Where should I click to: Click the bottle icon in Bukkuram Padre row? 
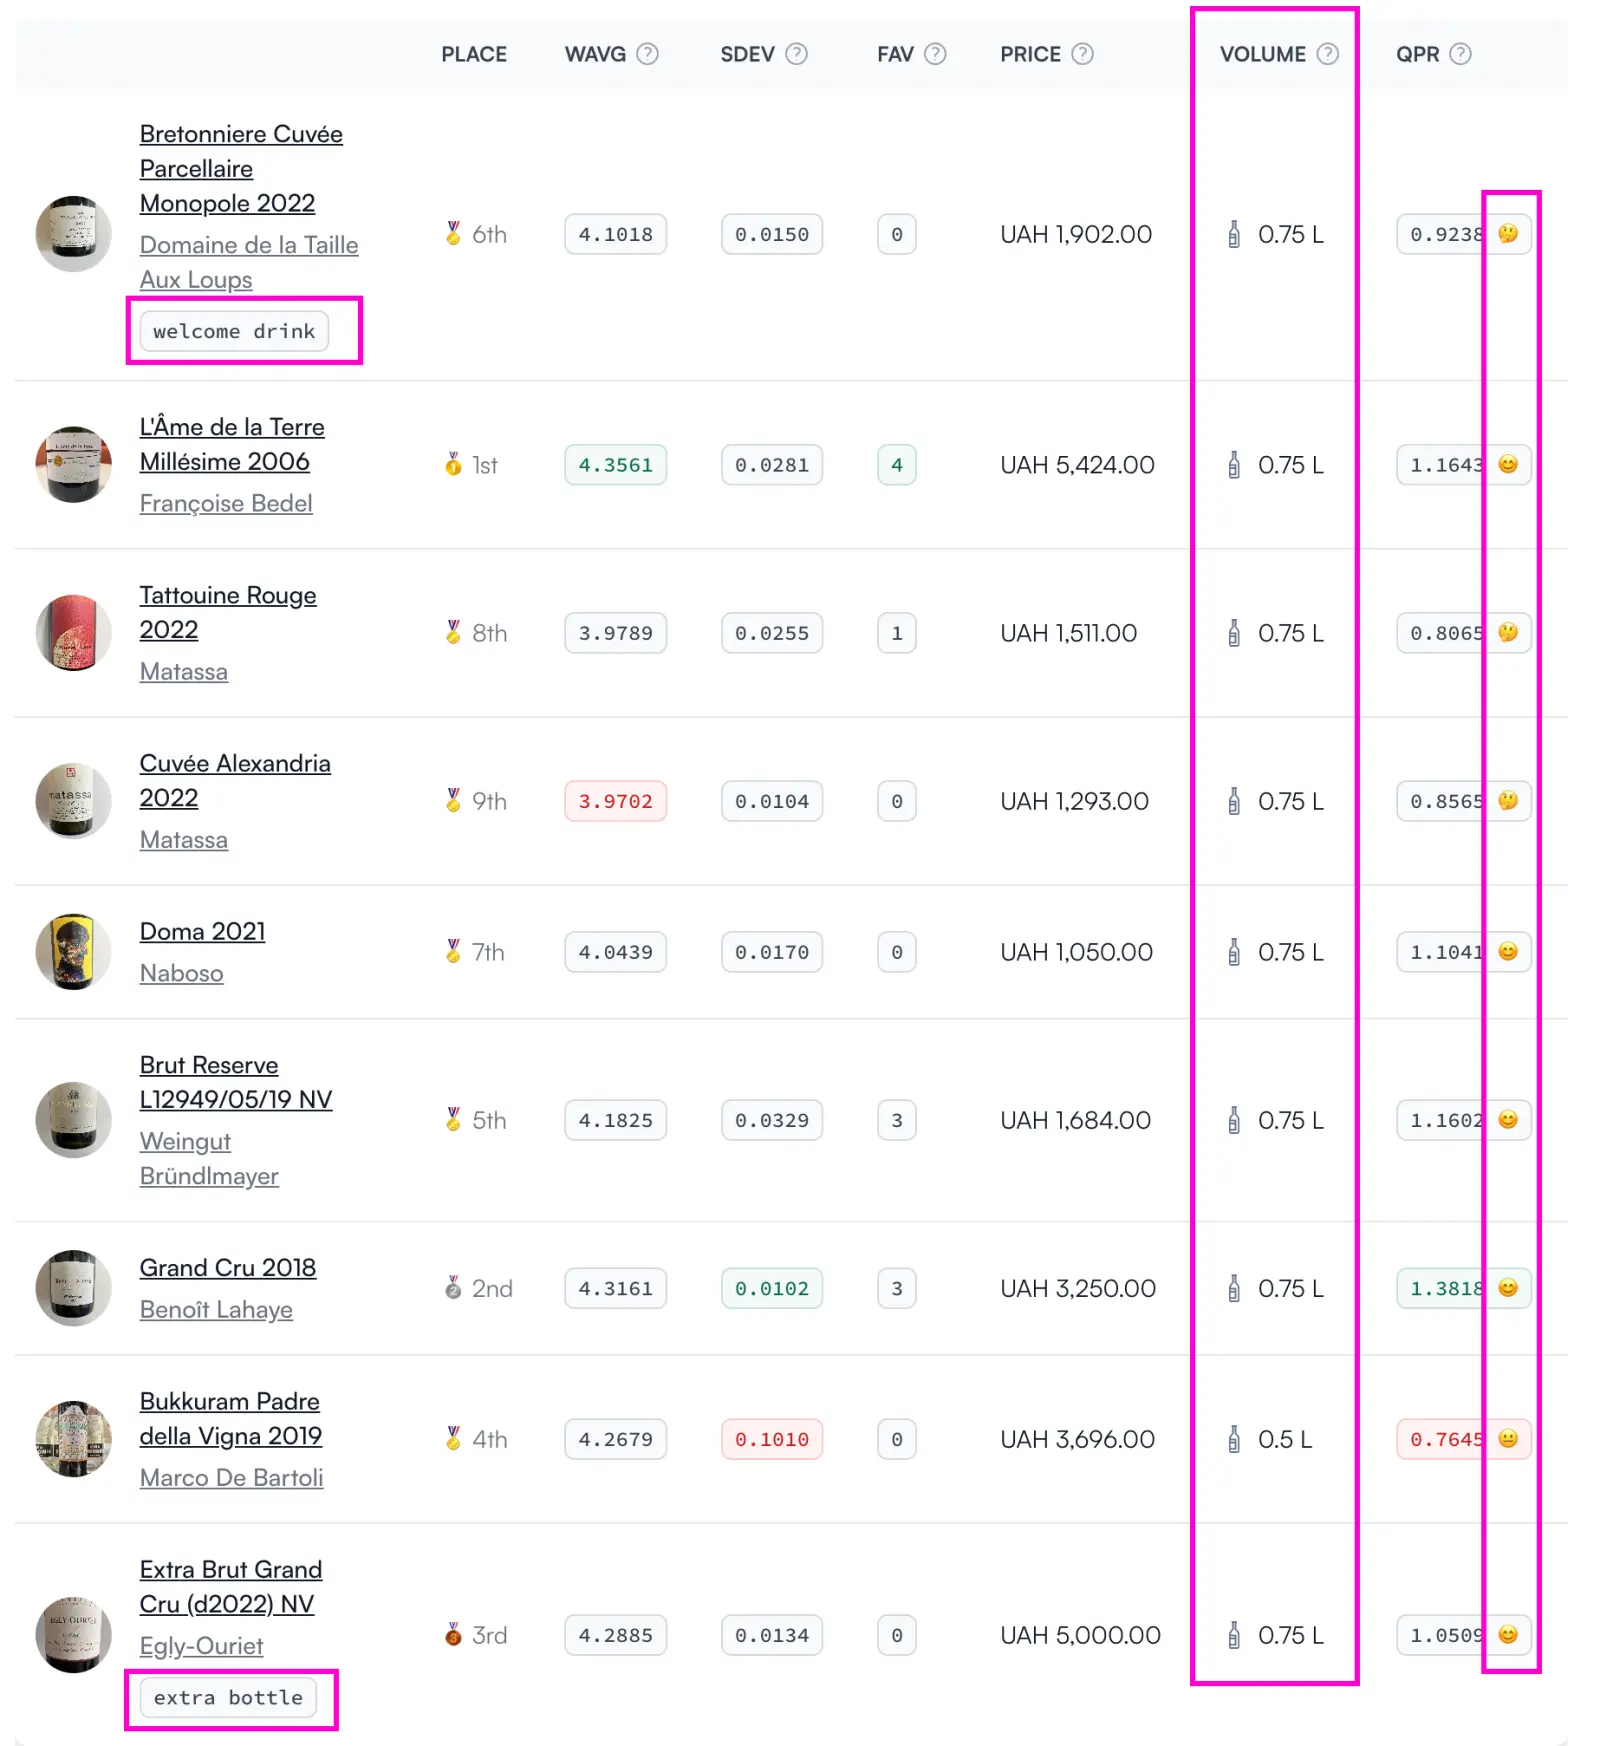1234,1439
